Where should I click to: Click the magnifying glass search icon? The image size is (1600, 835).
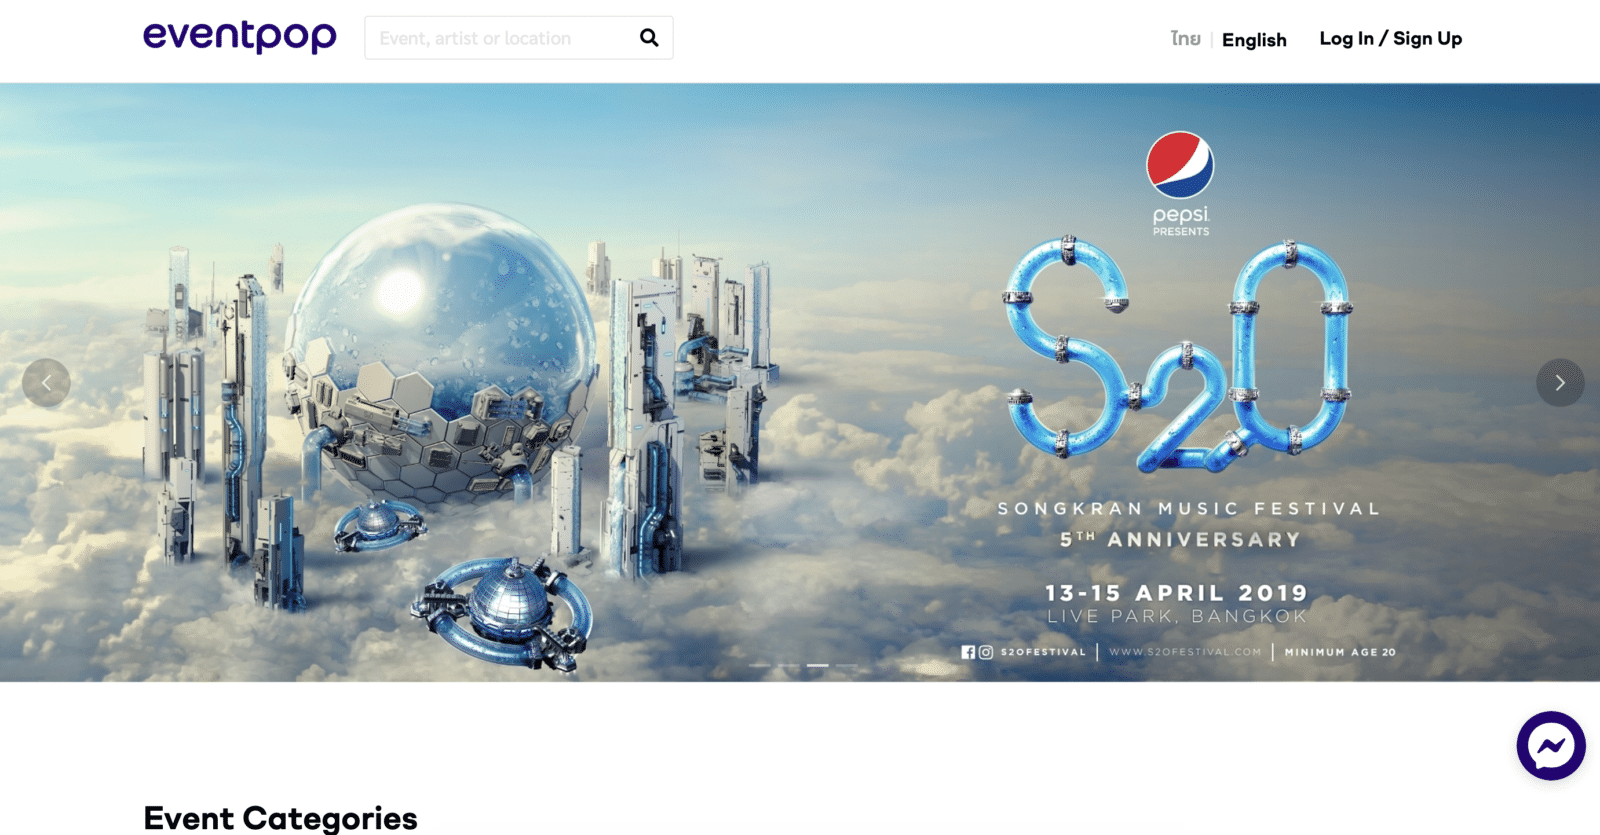coord(649,38)
